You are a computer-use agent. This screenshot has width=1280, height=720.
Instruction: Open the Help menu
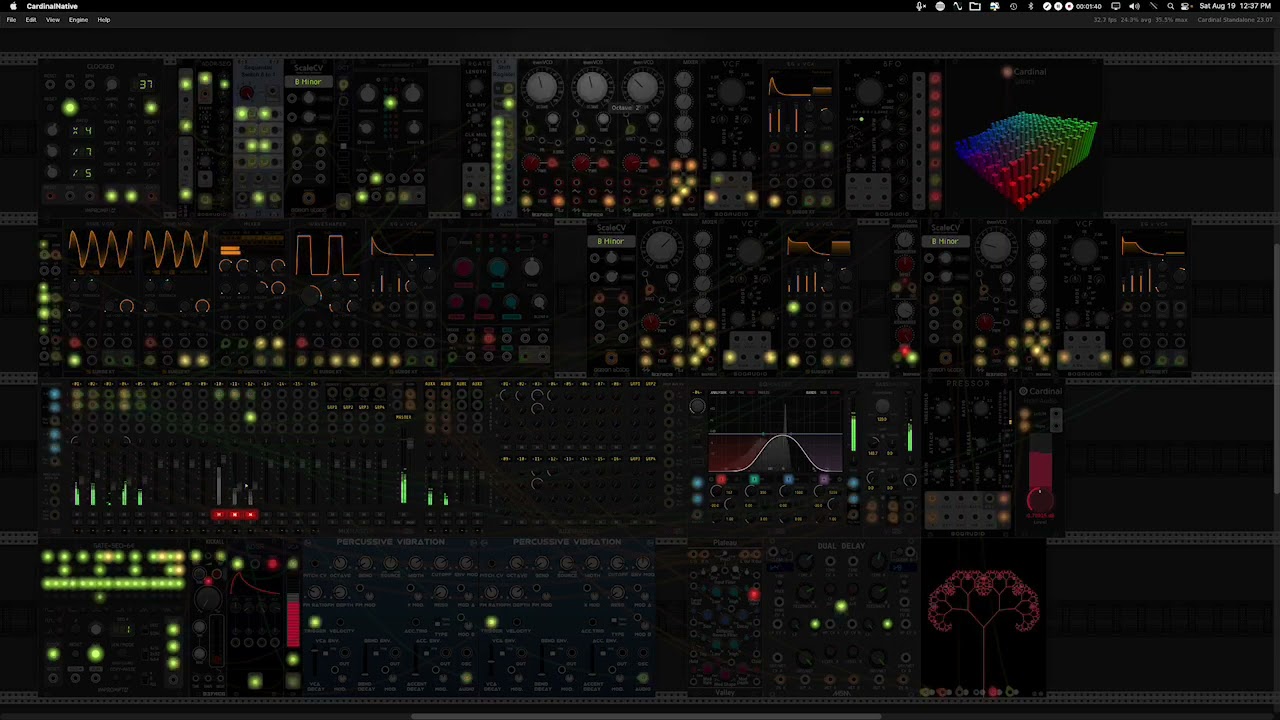pyautogui.click(x=104, y=20)
